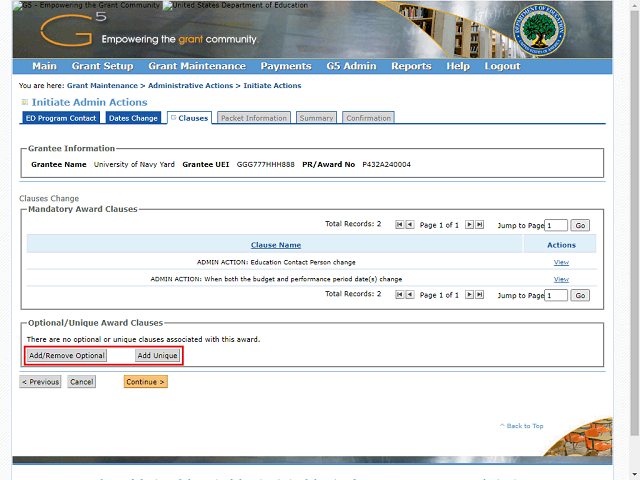The width and height of the screenshot is (640, 480).
Task: Click Logout in the navigation bar
Action: click(502, 66)
